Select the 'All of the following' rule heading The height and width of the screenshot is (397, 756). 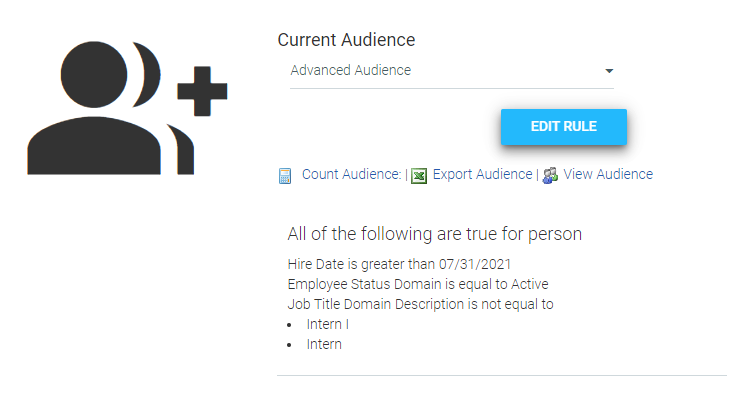(x=434, y=234)
